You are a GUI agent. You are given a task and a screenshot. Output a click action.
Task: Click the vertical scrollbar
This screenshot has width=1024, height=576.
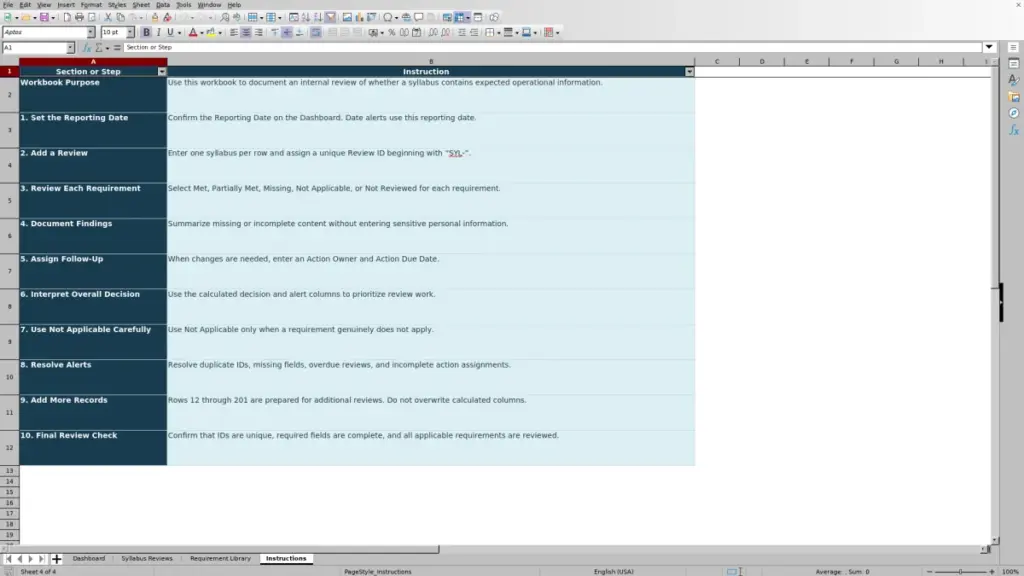[995, 300]
